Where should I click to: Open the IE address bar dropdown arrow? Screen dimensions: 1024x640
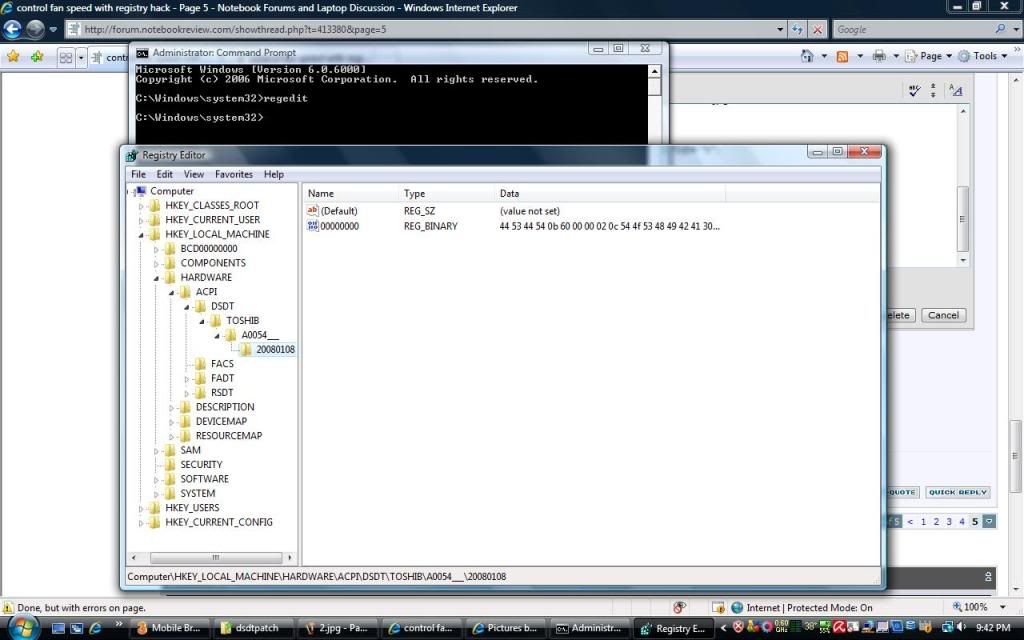tap(780, 29)
